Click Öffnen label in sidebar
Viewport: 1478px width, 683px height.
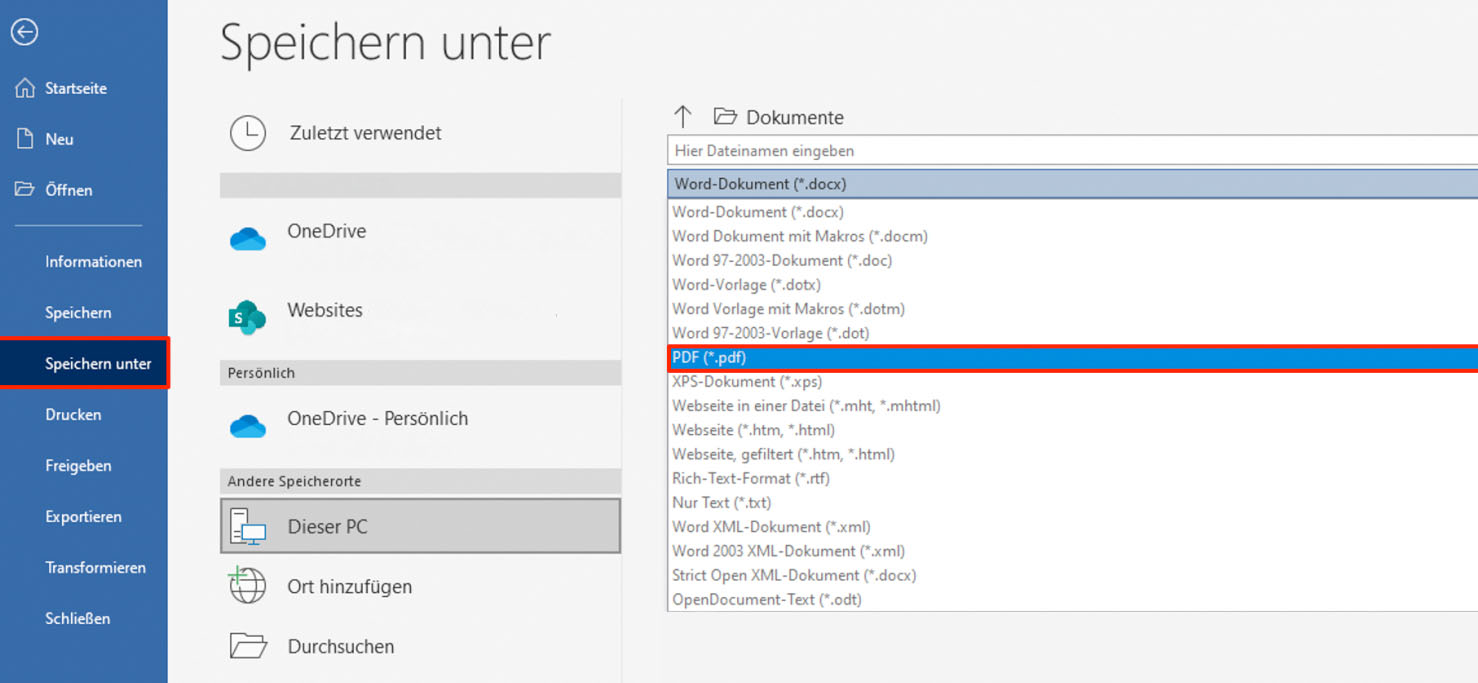click(68, 190)
